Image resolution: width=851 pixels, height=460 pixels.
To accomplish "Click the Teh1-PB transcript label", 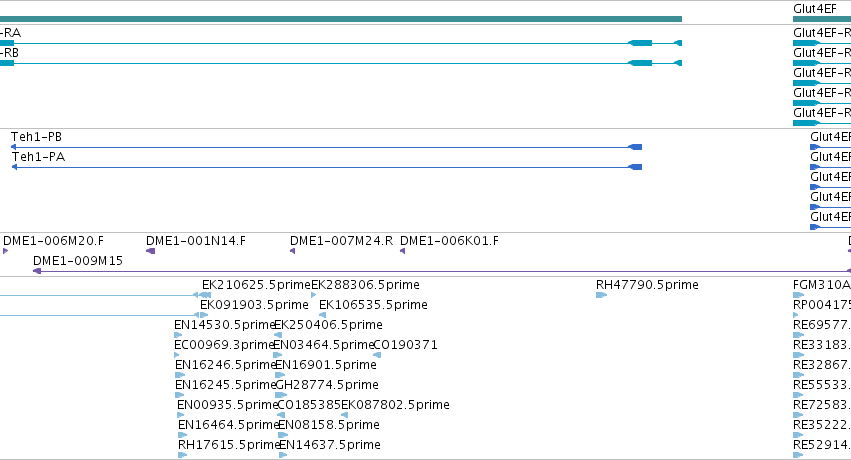I will pyautogui.click(x=36, y=137).
